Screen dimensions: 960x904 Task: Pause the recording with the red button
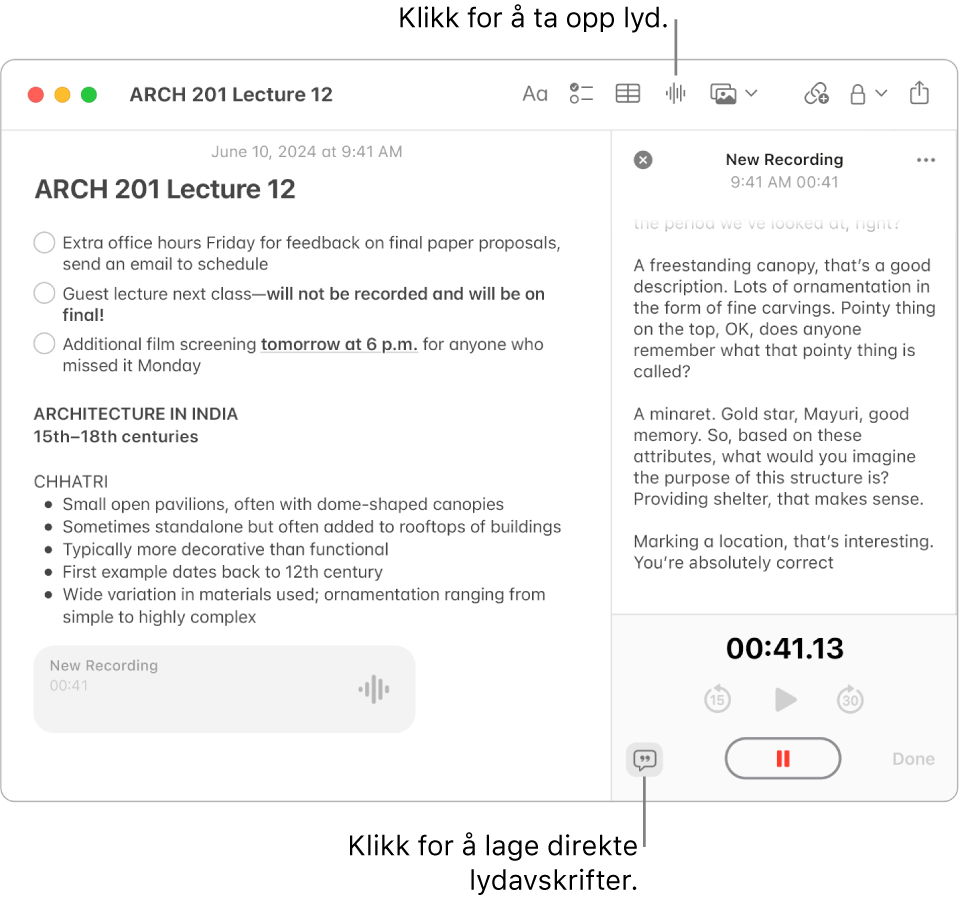(x=782, y=758)
